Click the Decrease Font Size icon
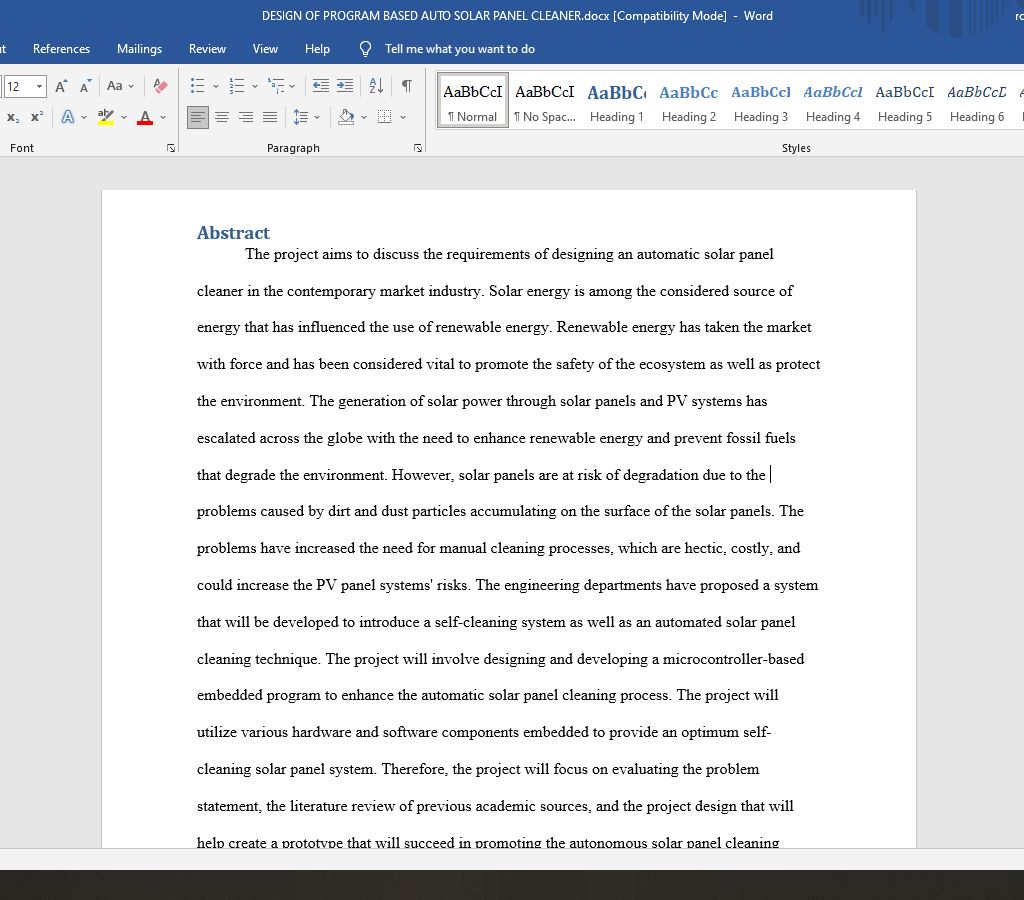1024x900 pixels. coord(85,86)
